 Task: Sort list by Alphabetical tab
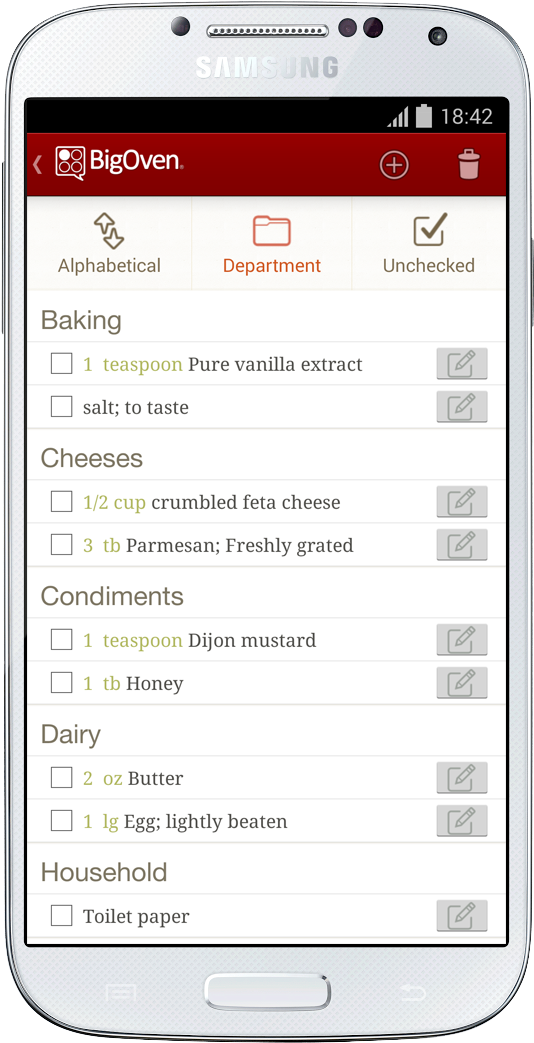[109, 243]
